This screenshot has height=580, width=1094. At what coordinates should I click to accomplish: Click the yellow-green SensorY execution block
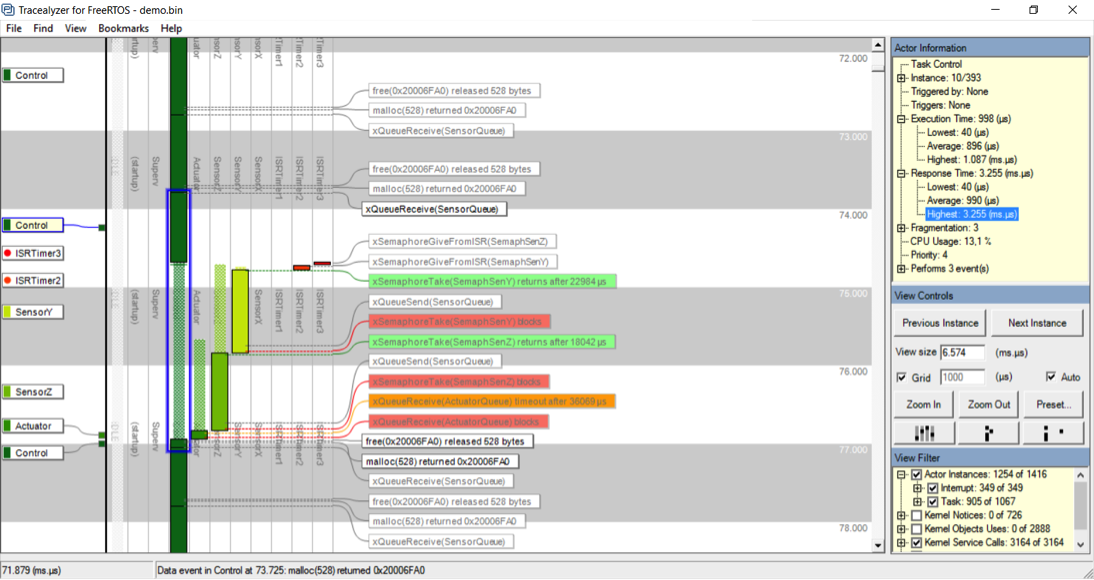tap(240, 311)
